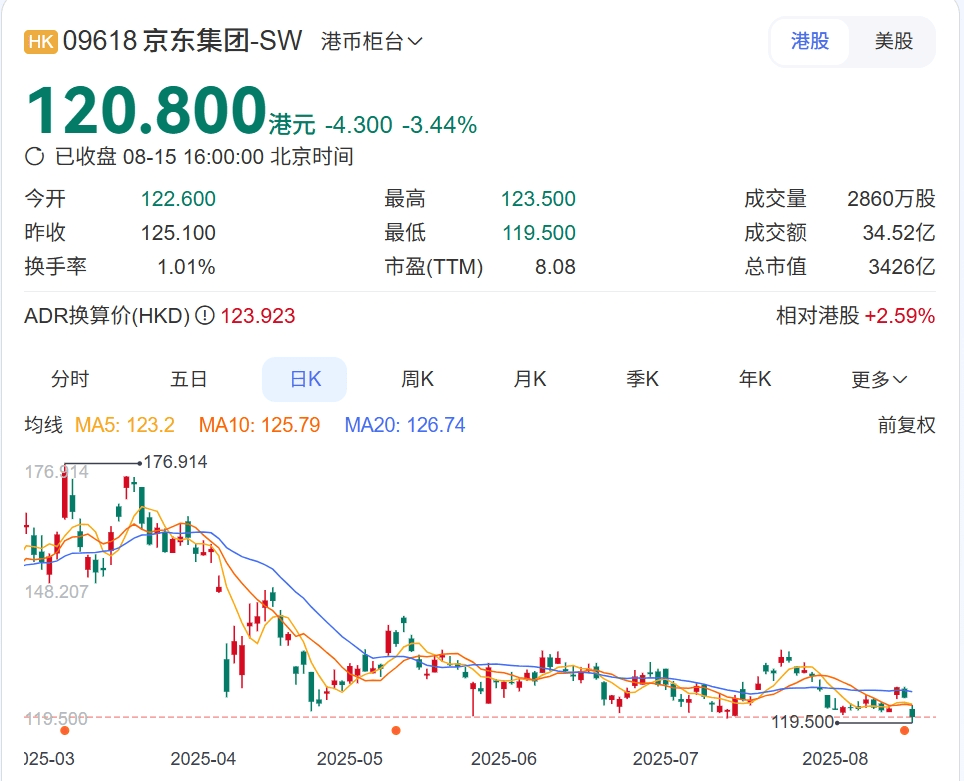Click the HK market badge icon
The image size is (964, 781).
click(x=41, y=41)
